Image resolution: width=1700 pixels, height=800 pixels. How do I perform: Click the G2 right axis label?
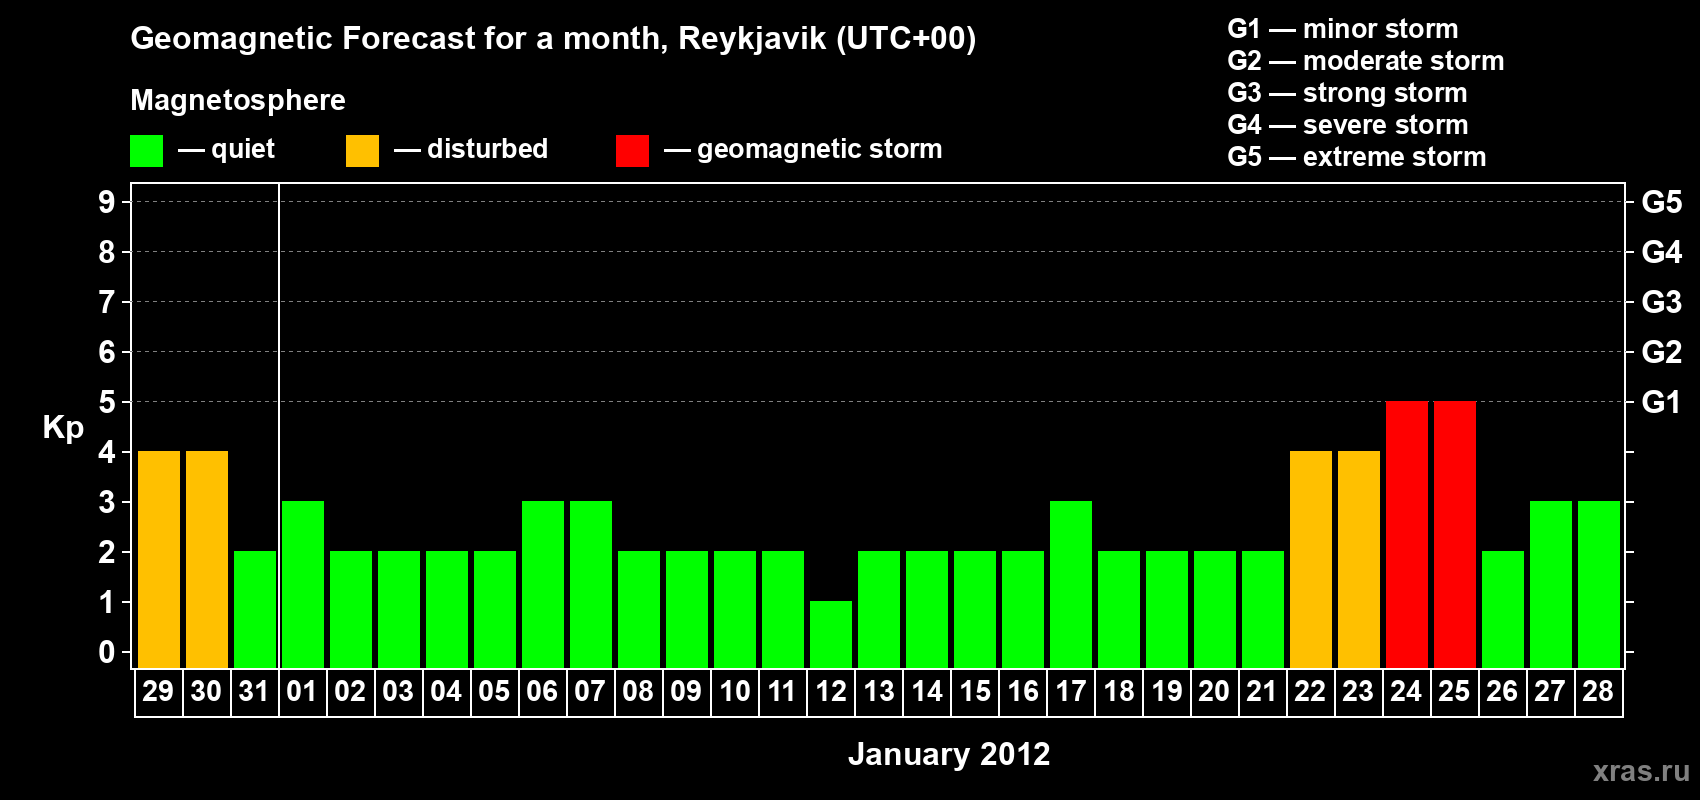(1662, 352)
